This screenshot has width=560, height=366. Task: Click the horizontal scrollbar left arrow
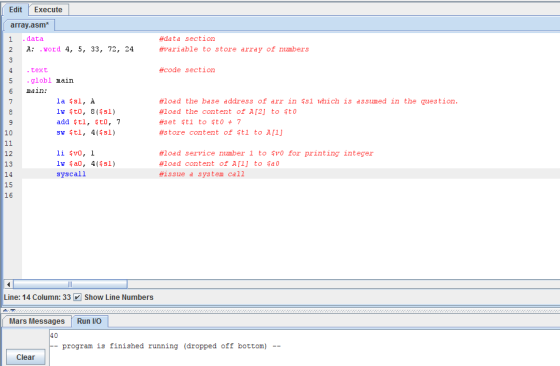pos(9,284)
